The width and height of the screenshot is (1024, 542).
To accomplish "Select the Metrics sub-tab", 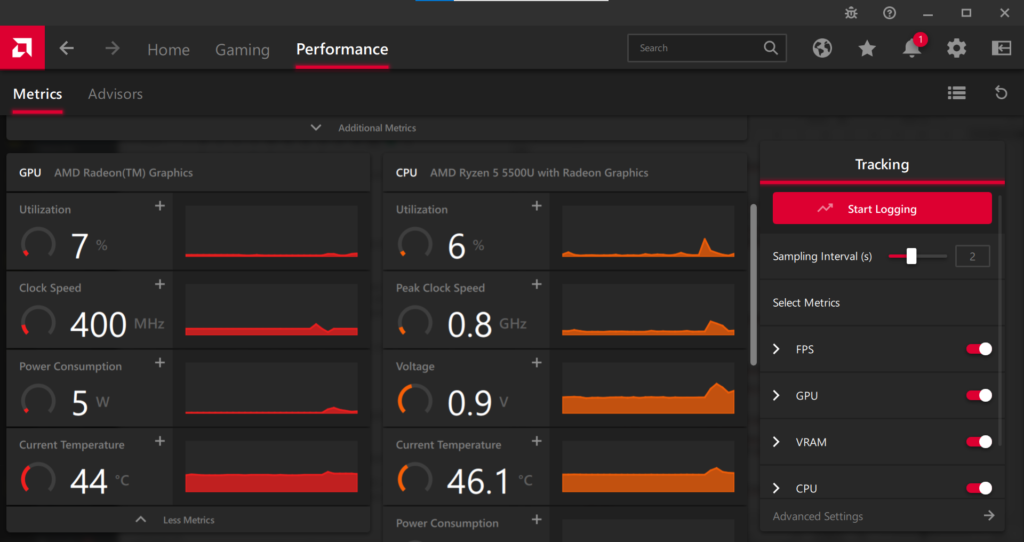I will pos(38,94).
